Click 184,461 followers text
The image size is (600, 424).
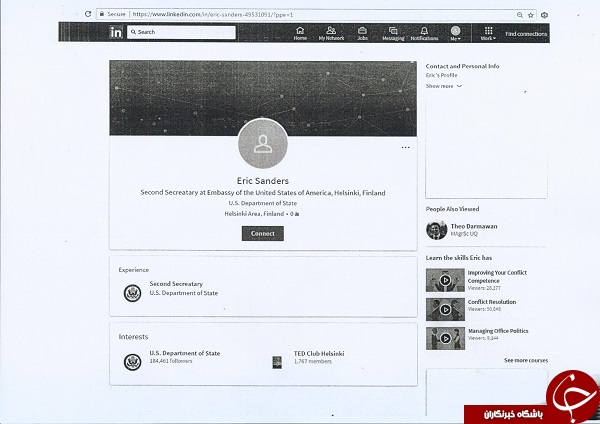pos(171,361)
